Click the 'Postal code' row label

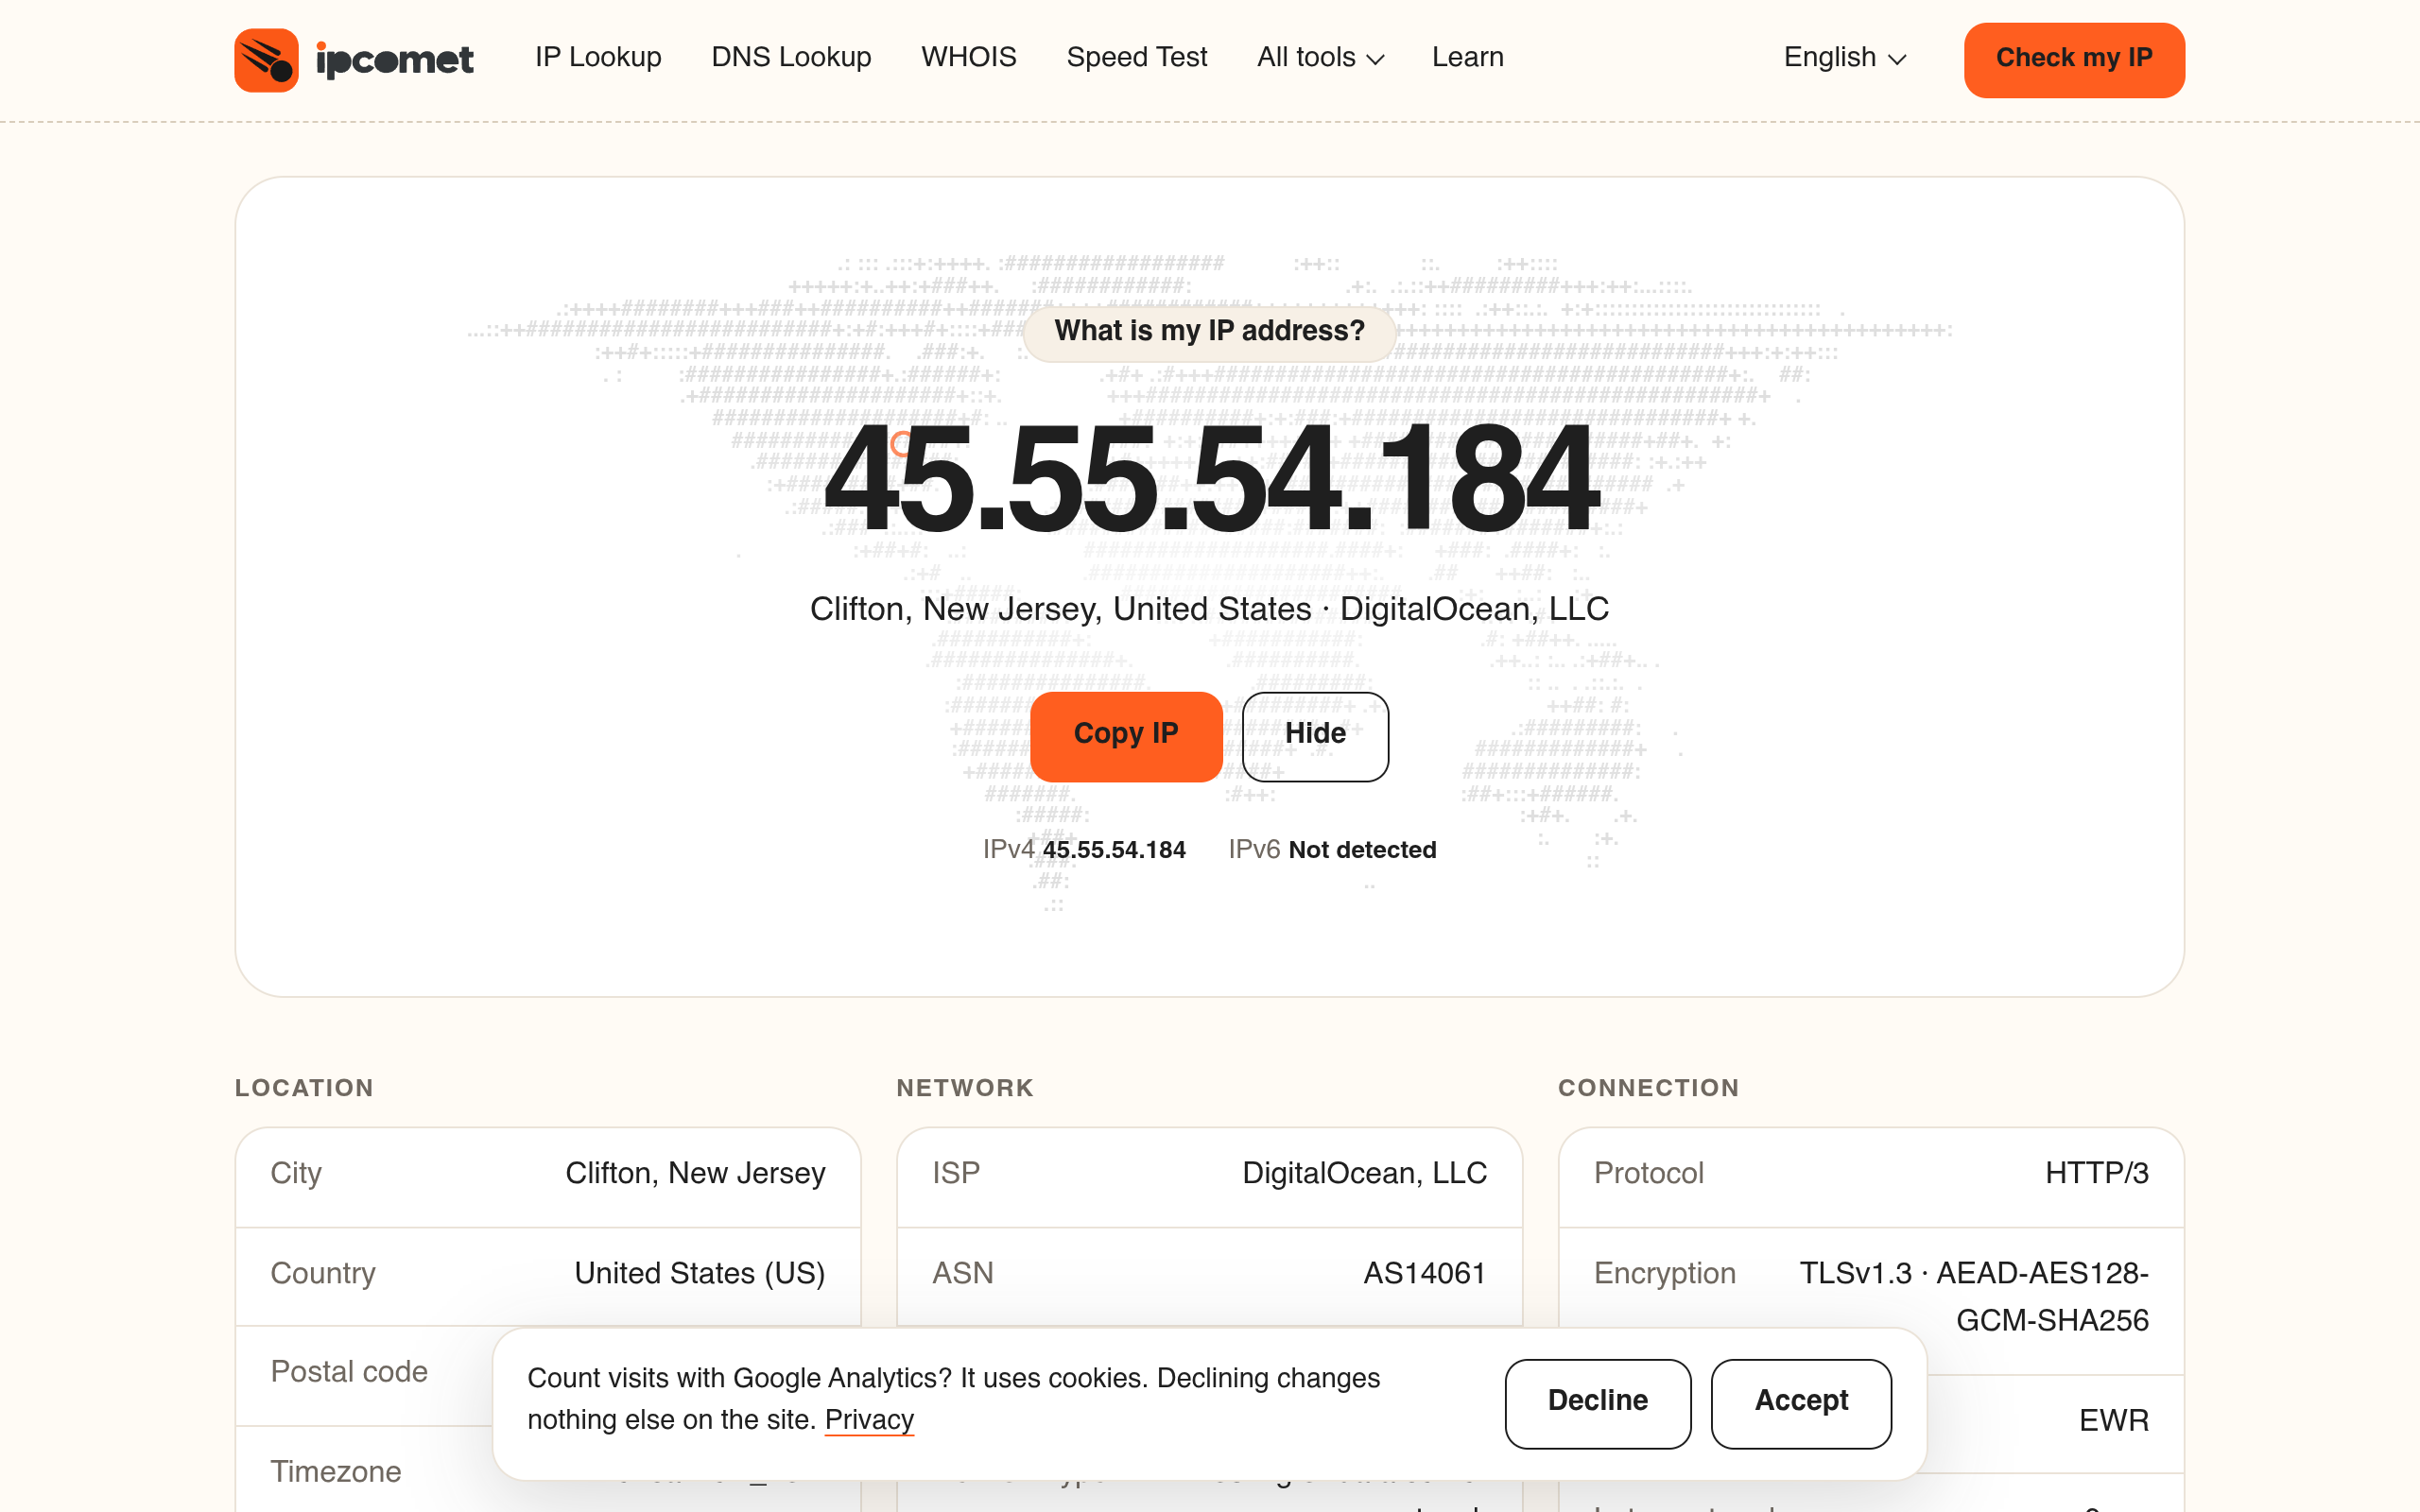tap(349, 1372)
